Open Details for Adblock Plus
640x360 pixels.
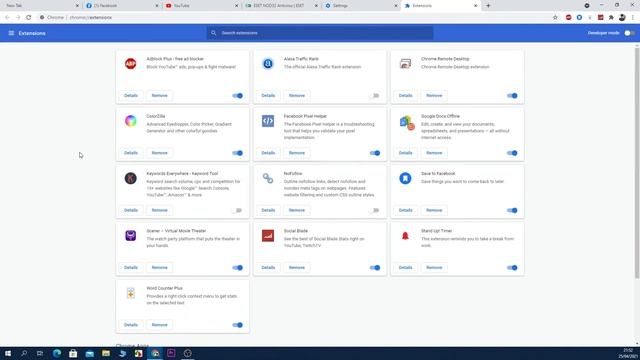tap(131, 96)
